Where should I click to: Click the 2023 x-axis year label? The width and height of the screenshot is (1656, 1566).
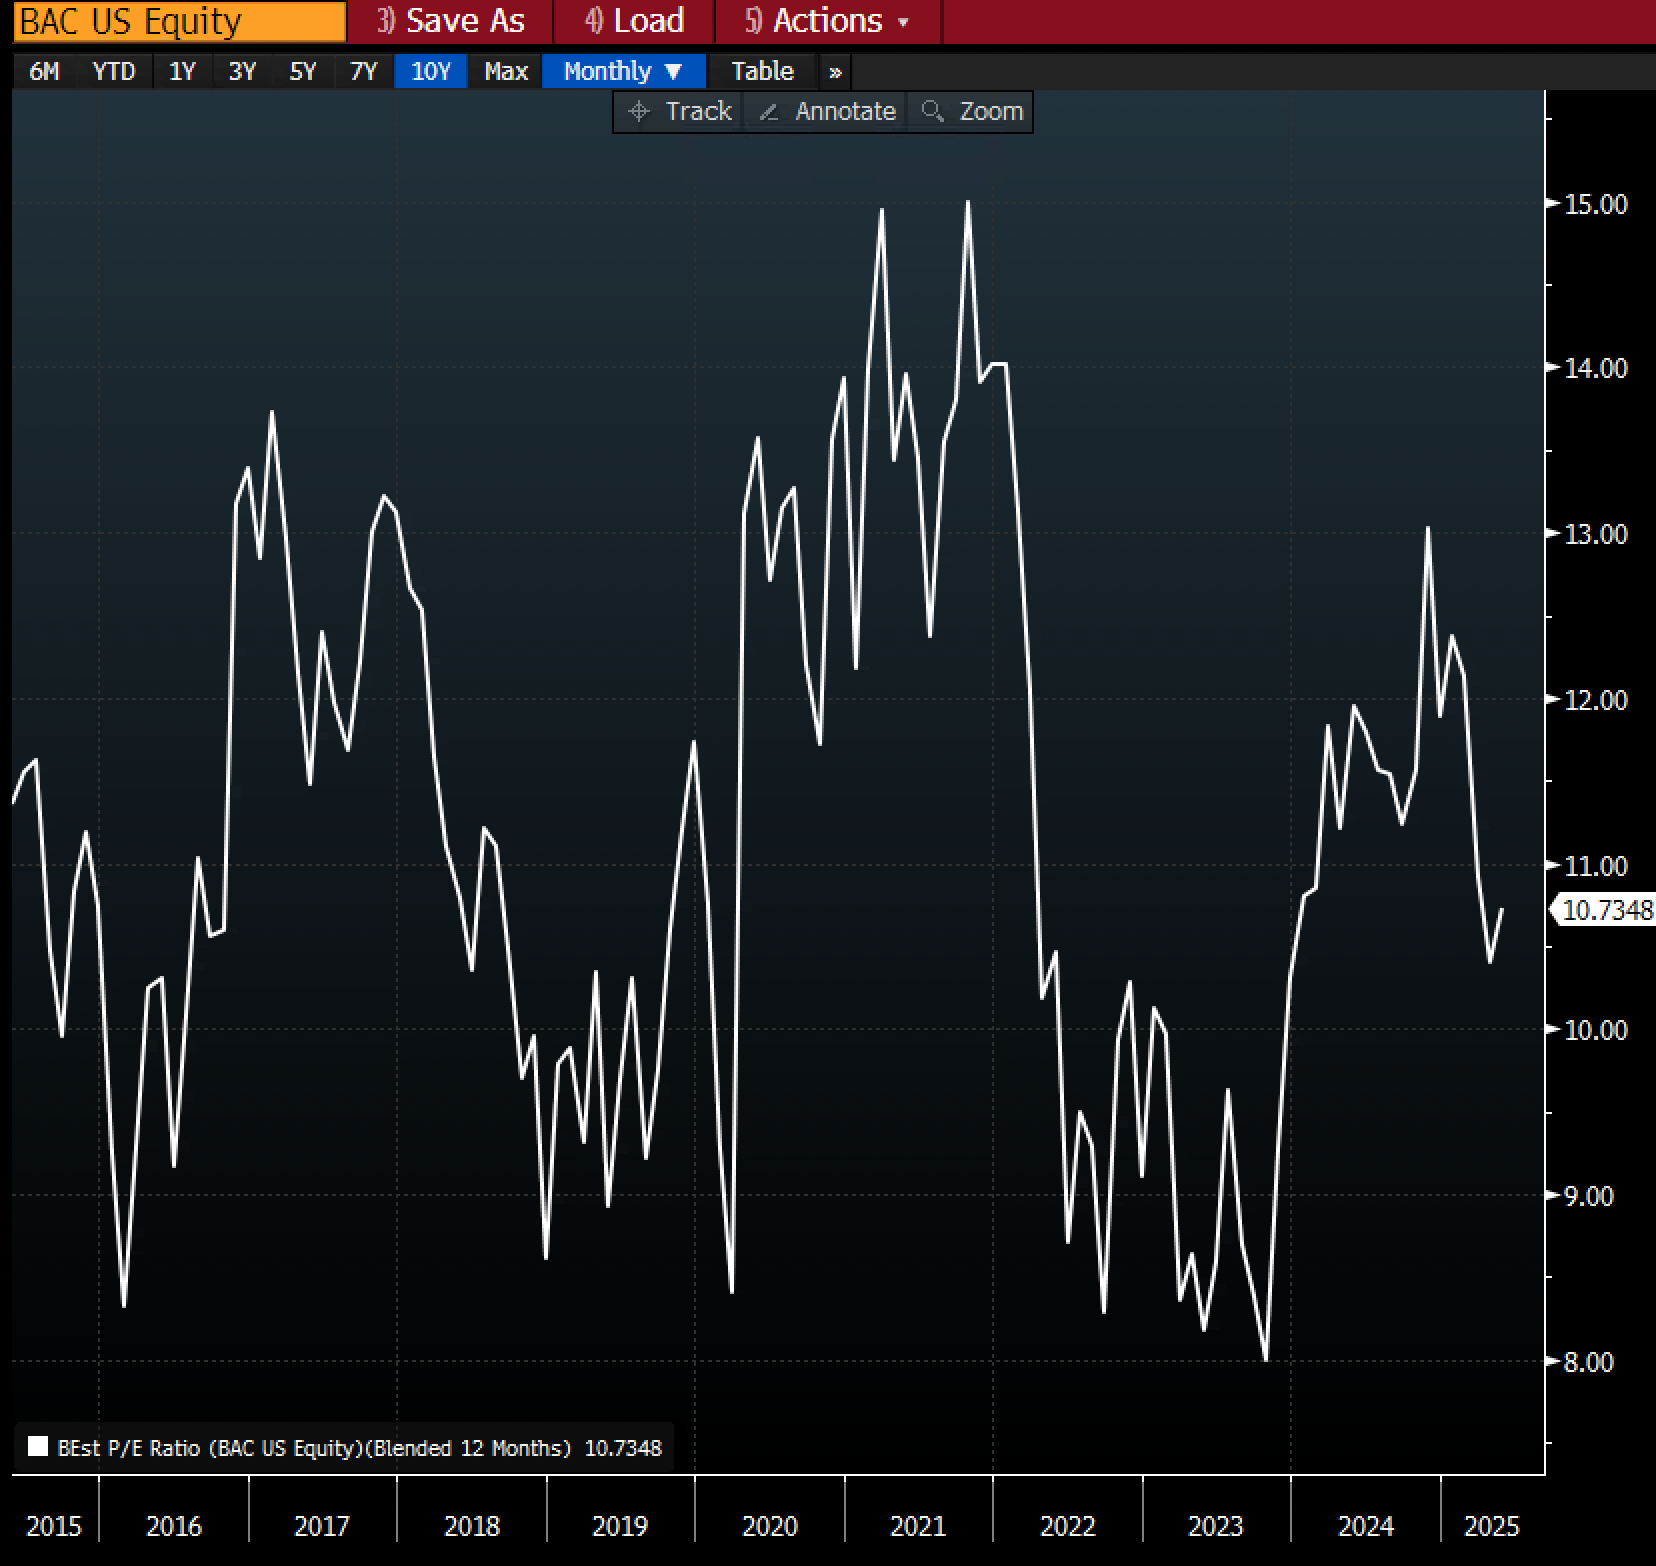point(1216,1526)
